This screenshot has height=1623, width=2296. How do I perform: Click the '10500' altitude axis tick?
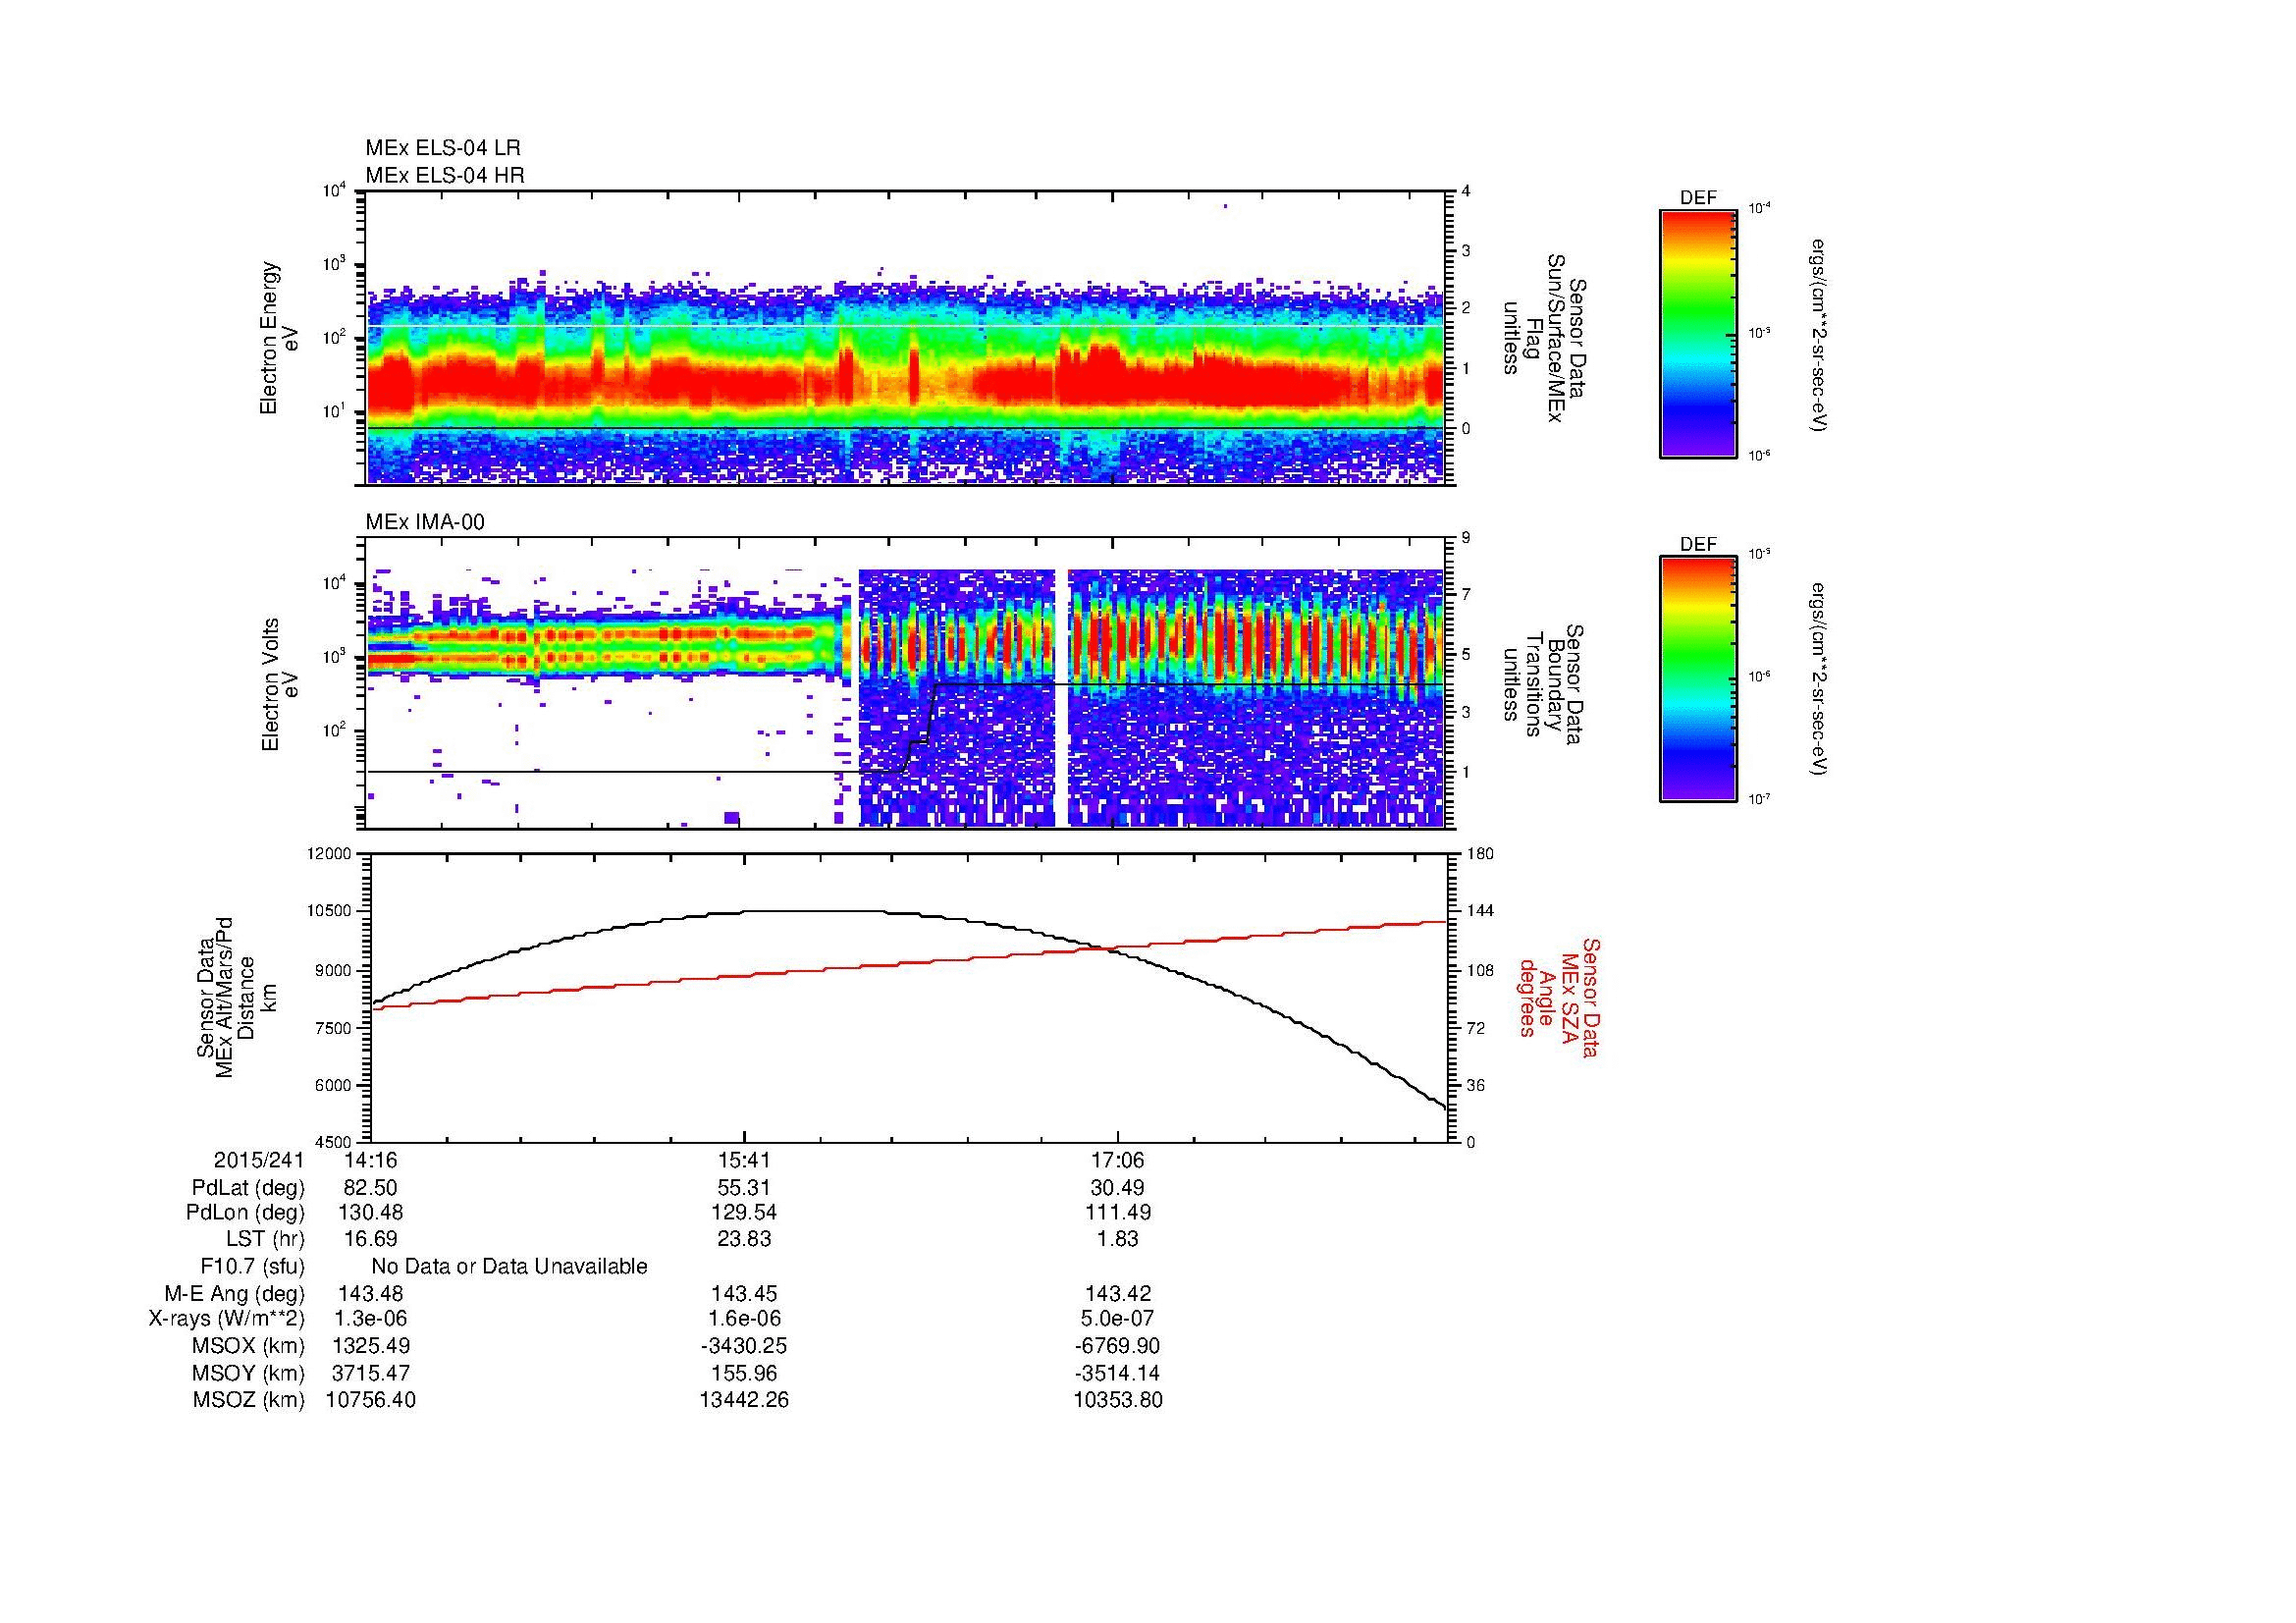click(331, 912)
